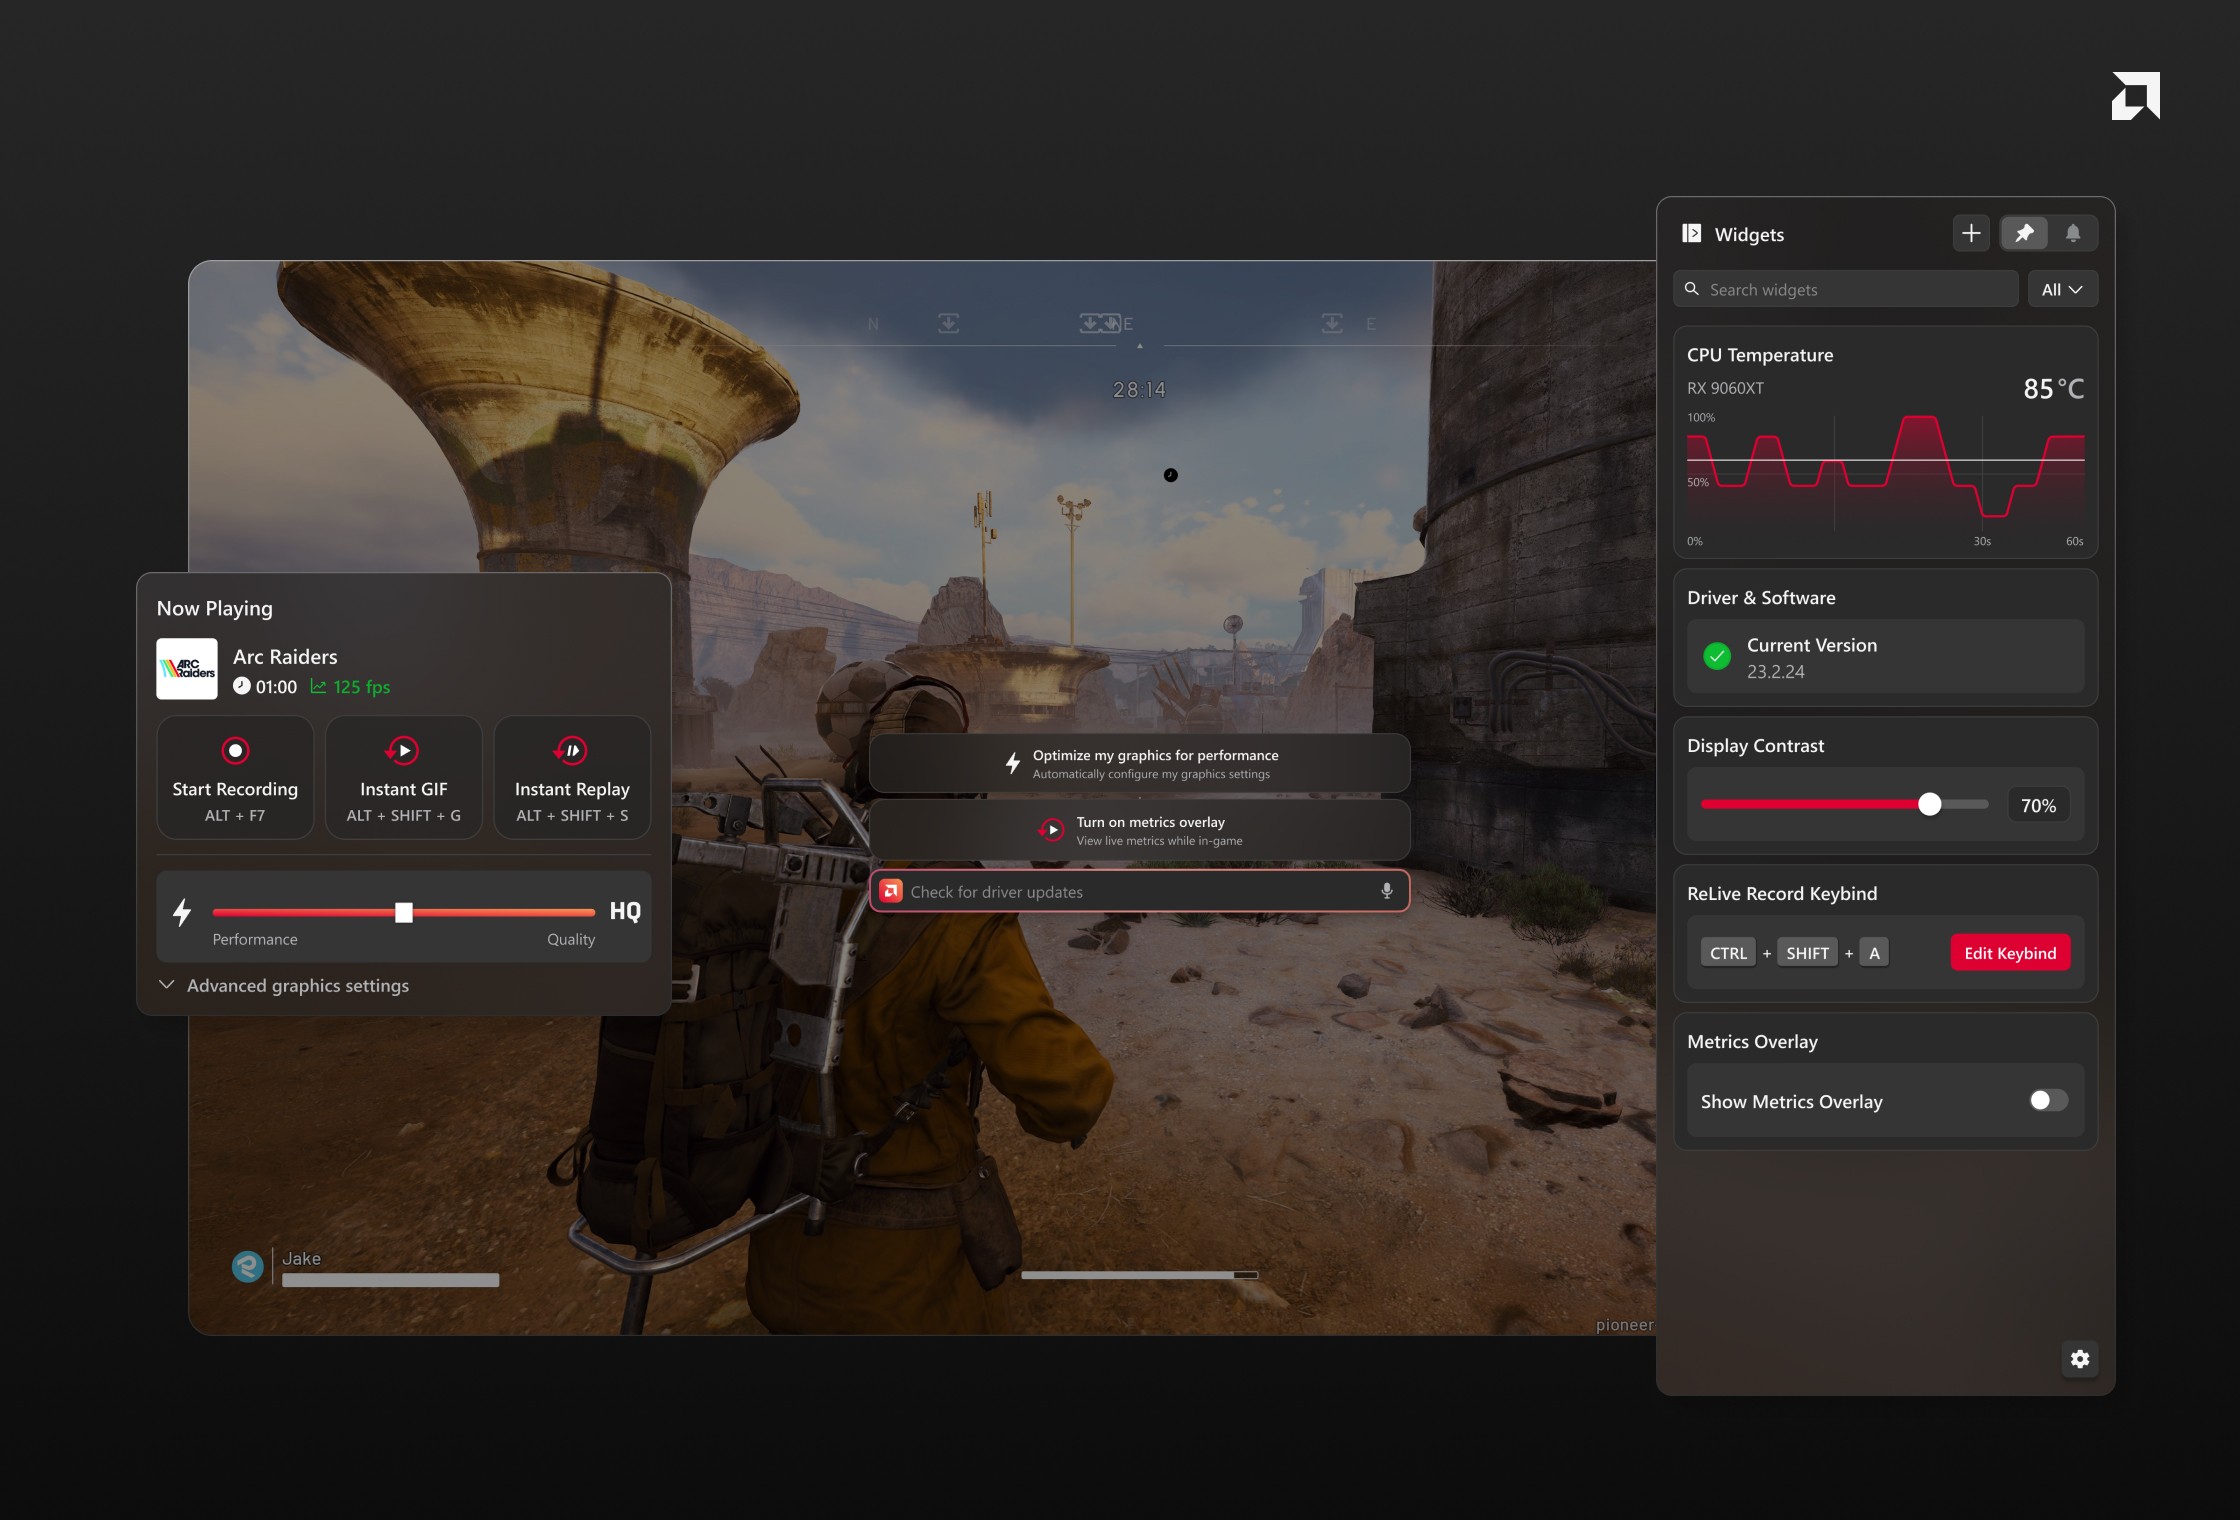The height and width of the screenshot is (1520, 2240).
Task: Click the Display Contrast slider handle
Action: pos(1930,805)
